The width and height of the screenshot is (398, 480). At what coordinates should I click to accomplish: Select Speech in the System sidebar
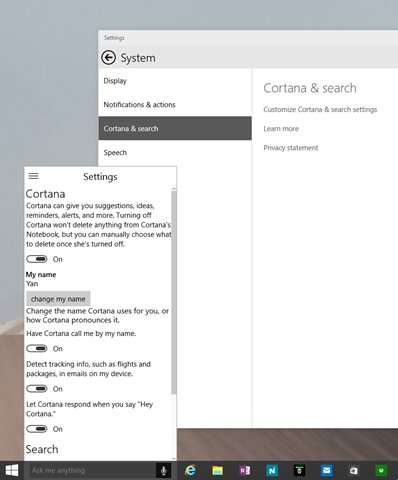175,153
